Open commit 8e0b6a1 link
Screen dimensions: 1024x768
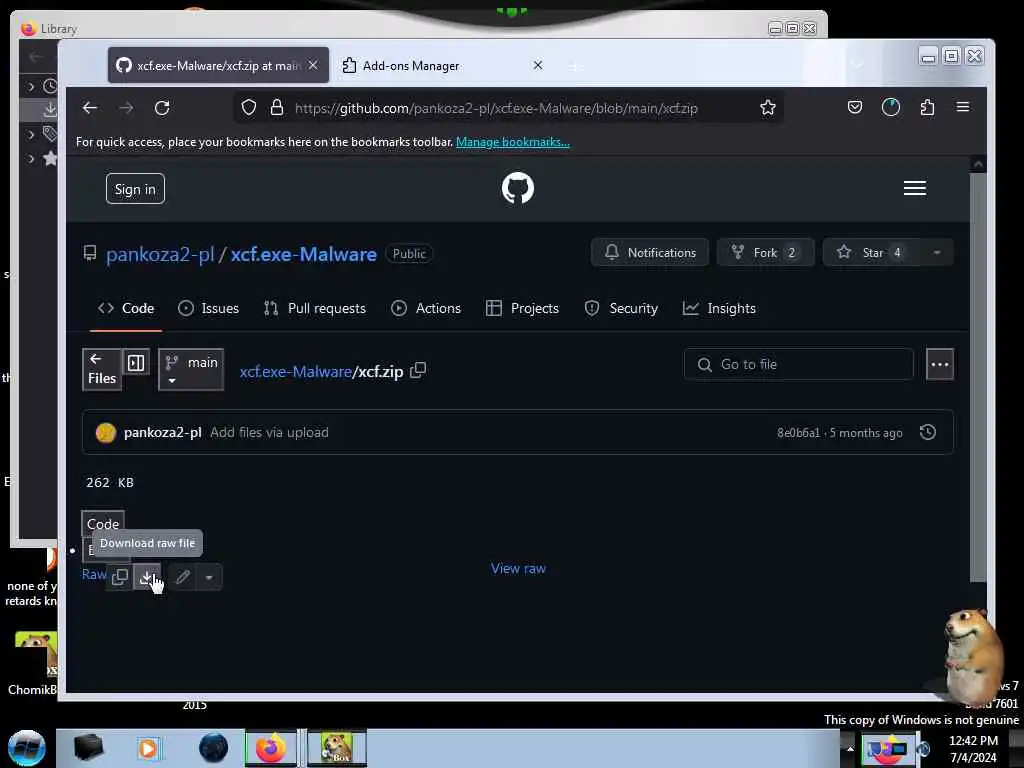pos(798,433)
